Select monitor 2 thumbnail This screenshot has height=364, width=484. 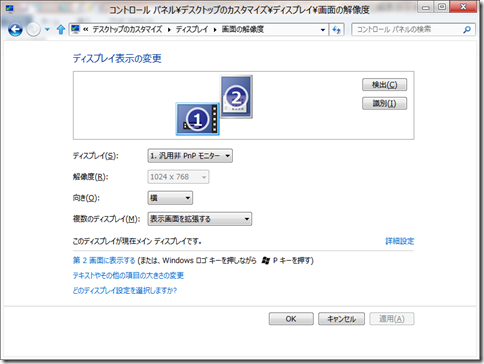[236, 97]
